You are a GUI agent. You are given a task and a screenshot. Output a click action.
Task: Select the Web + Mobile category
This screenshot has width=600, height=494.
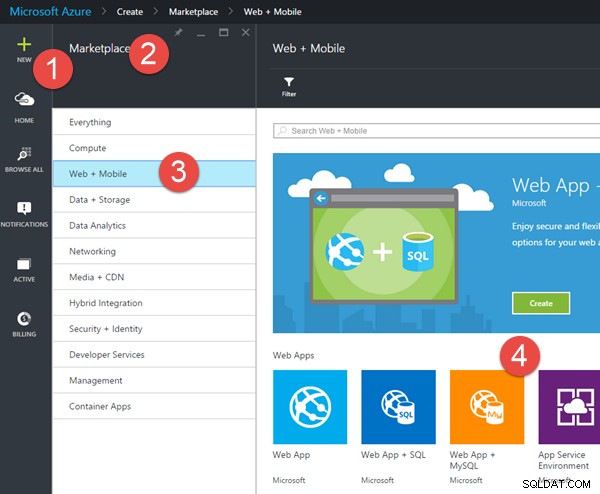[154, 174]
